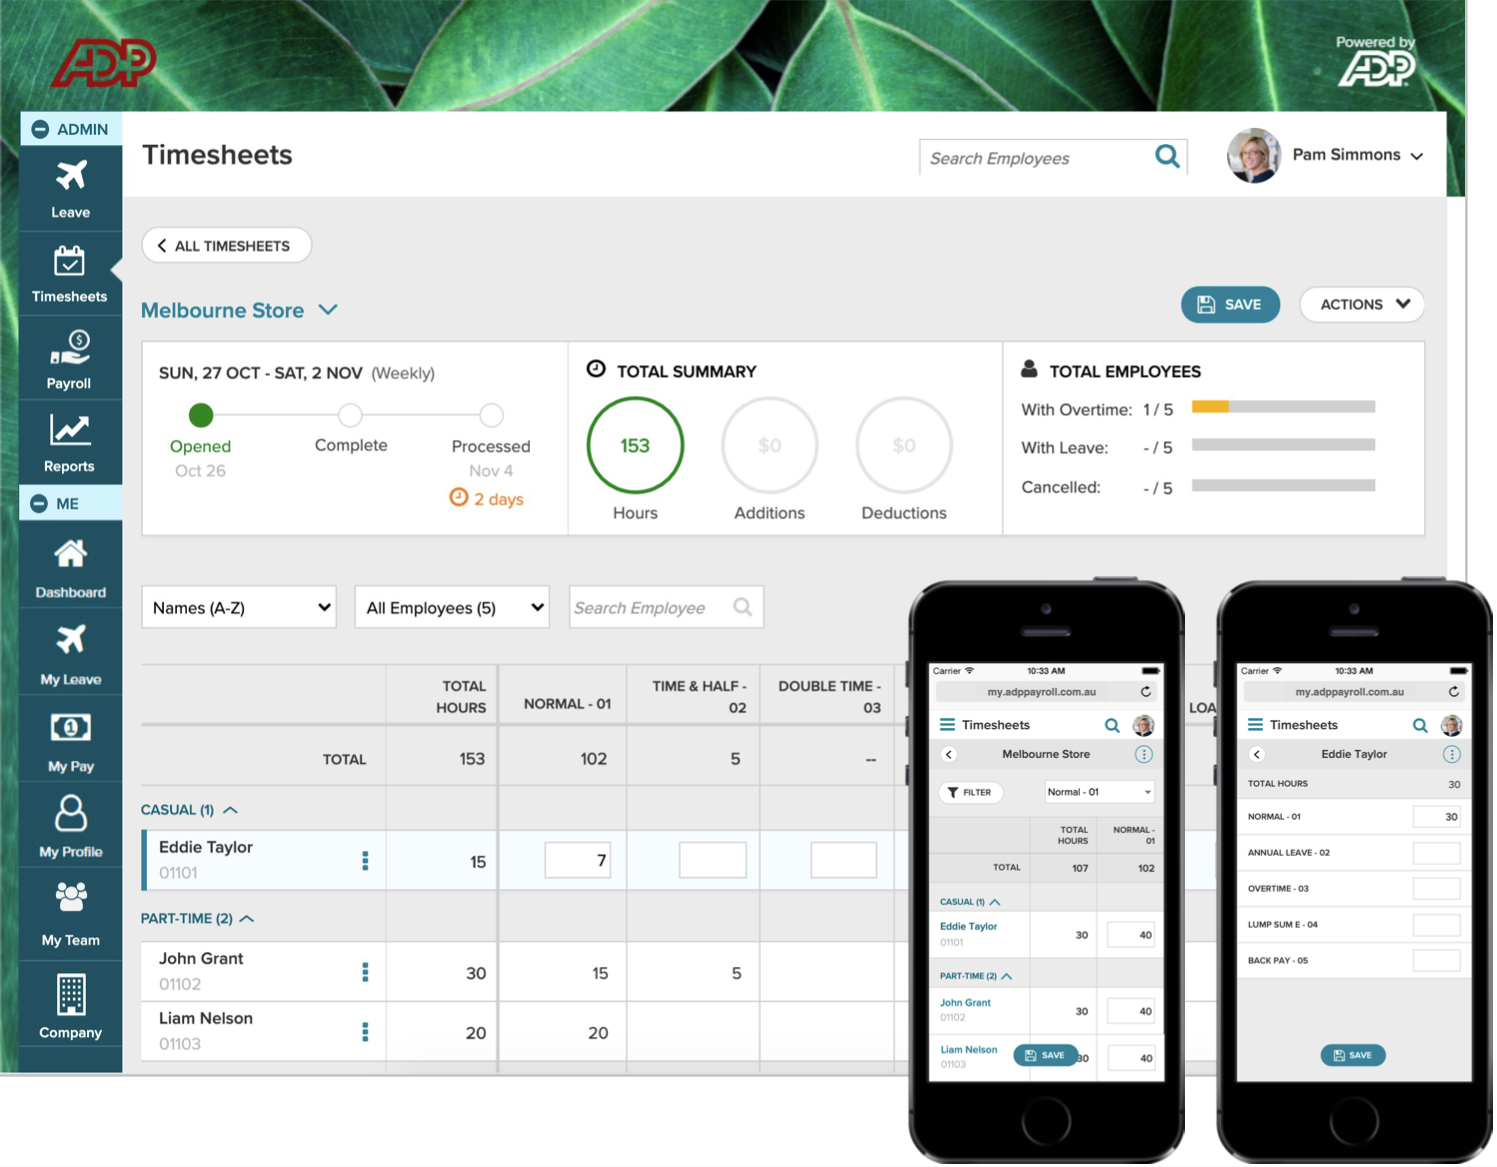The width and height of the screenshot is (1497, 1167).
Task: Open the ACTIONS dropdown
Action: pyautogui.click(x=1362, y=305)
